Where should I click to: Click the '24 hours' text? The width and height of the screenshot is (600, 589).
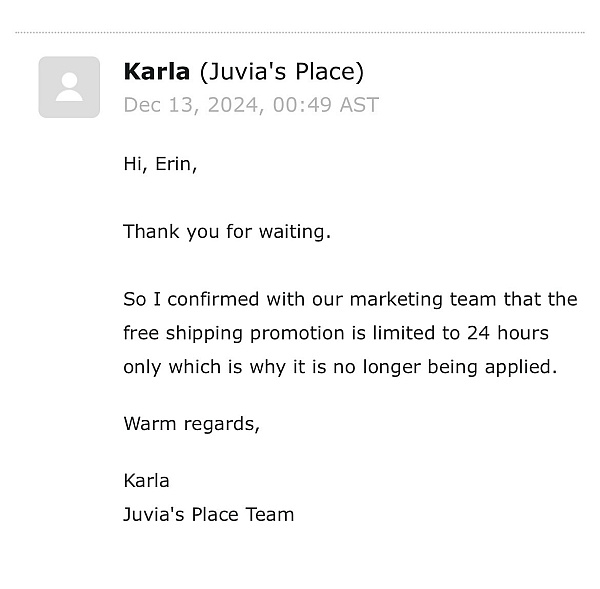508,333
